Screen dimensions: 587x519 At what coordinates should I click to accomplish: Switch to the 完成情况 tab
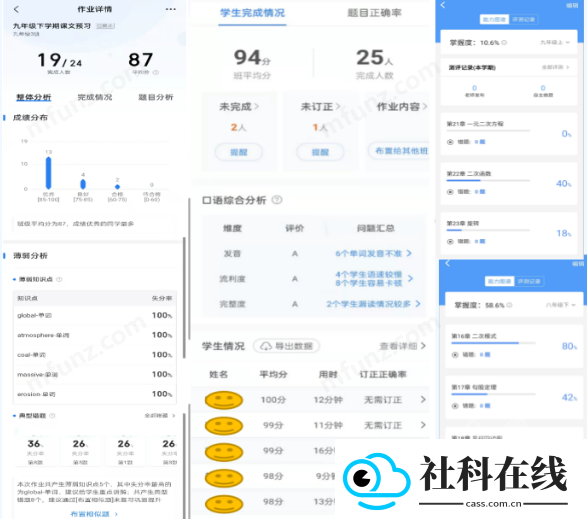pos(95,97)
